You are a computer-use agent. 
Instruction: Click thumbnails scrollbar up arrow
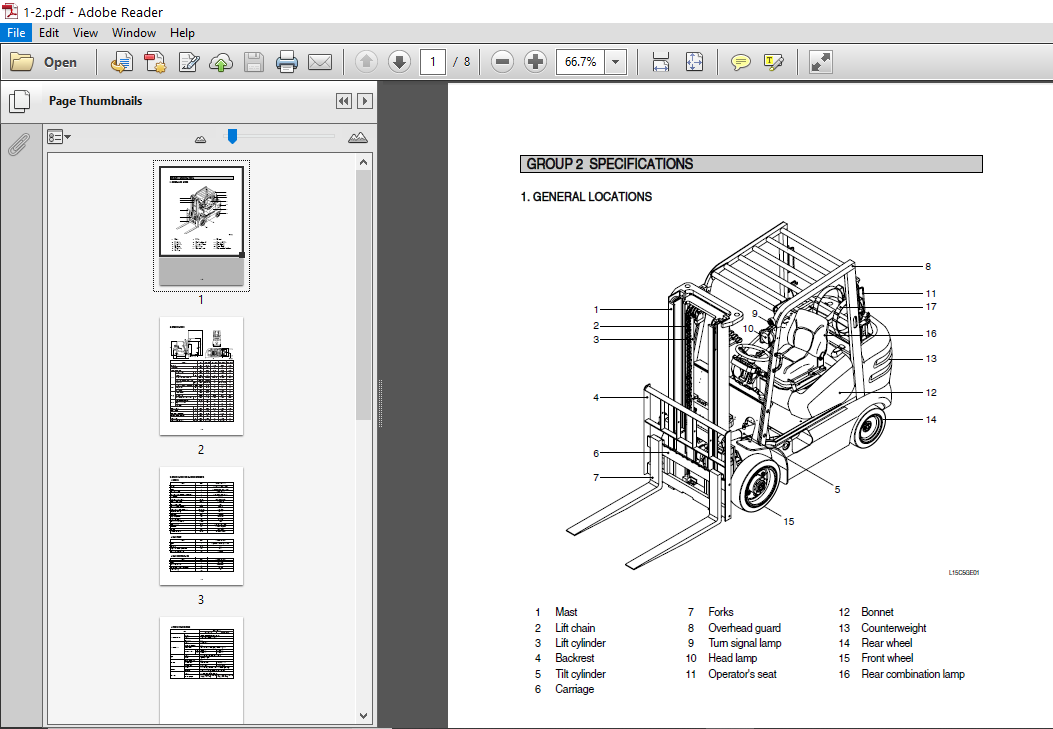(x=363, y=162)
